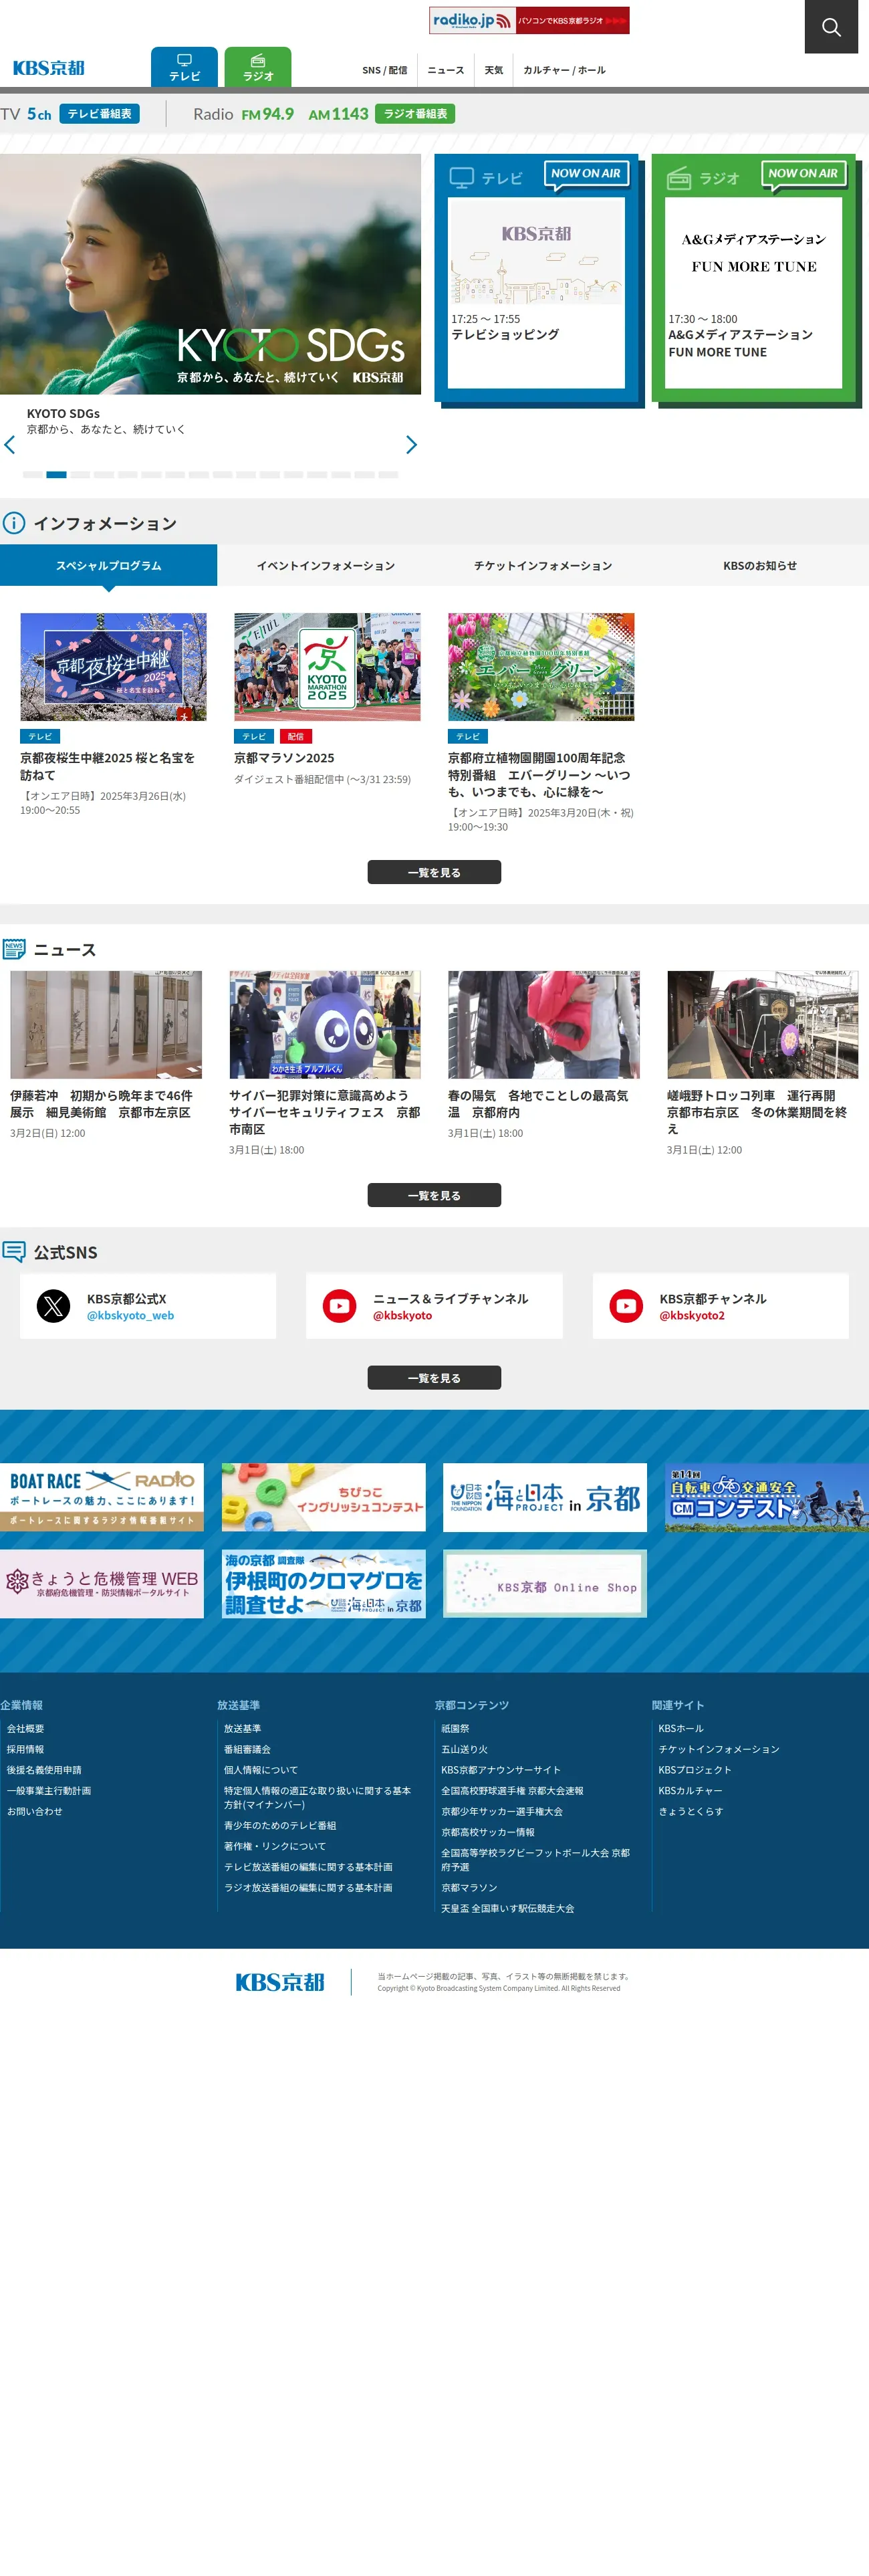Select the ラジオ header tab
The image size is (869, 2576).
(x=258, y=67)
